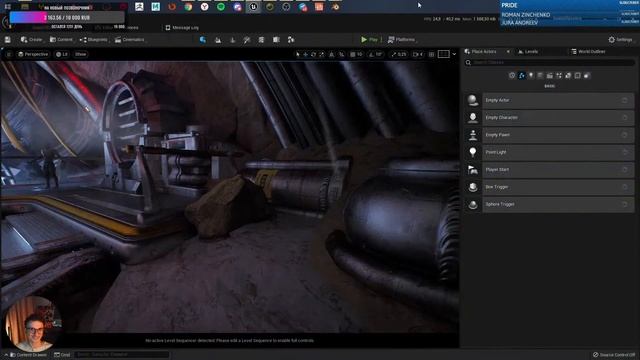Open Perspective view mode dropdown
Image resolution: width=640 pixels, height=360 pixels.
(x=33, y=54)
